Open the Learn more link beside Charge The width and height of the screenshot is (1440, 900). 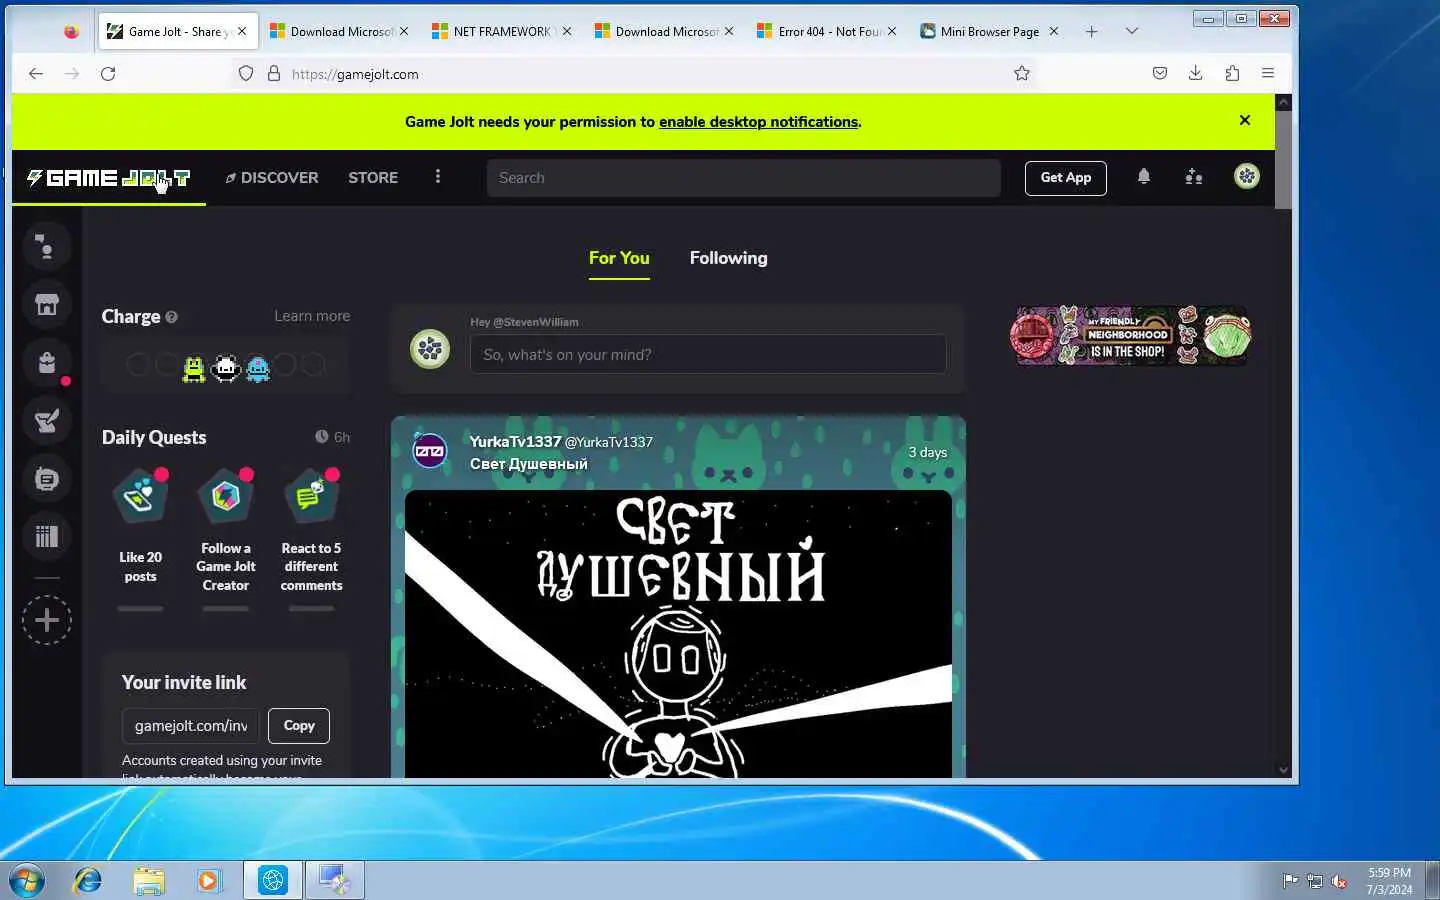(312, 316)
